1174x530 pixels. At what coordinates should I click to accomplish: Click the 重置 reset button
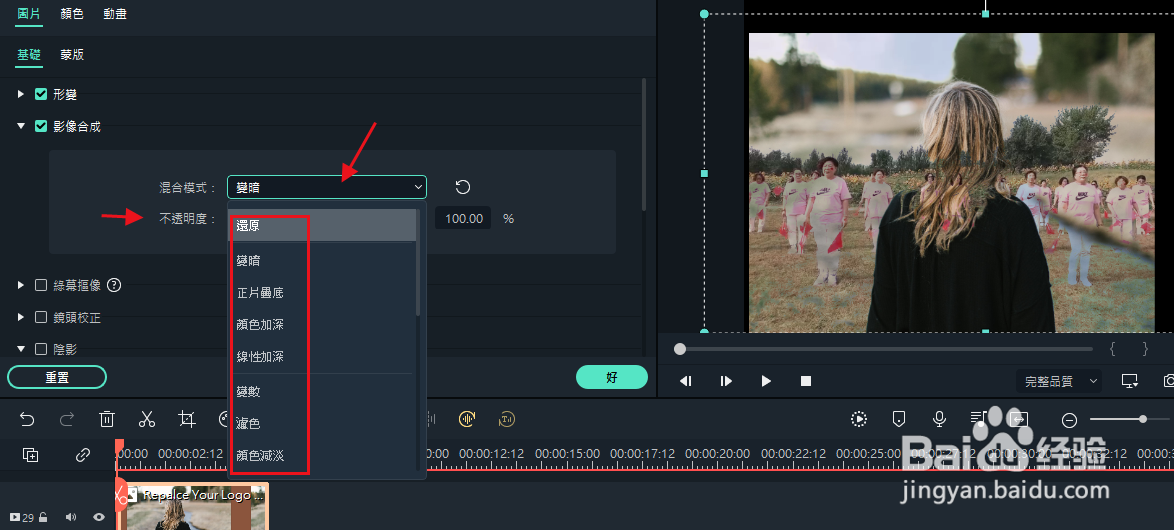(57, 377)
